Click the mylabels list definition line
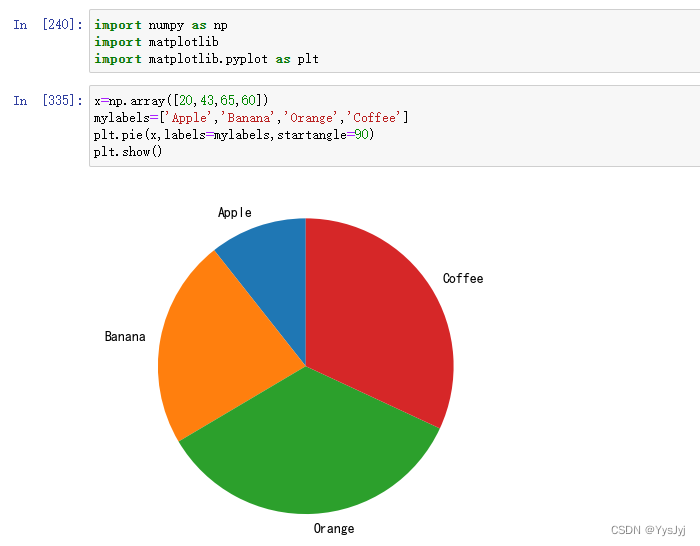This screenshot has width=700, height=546. coord(251,117)
